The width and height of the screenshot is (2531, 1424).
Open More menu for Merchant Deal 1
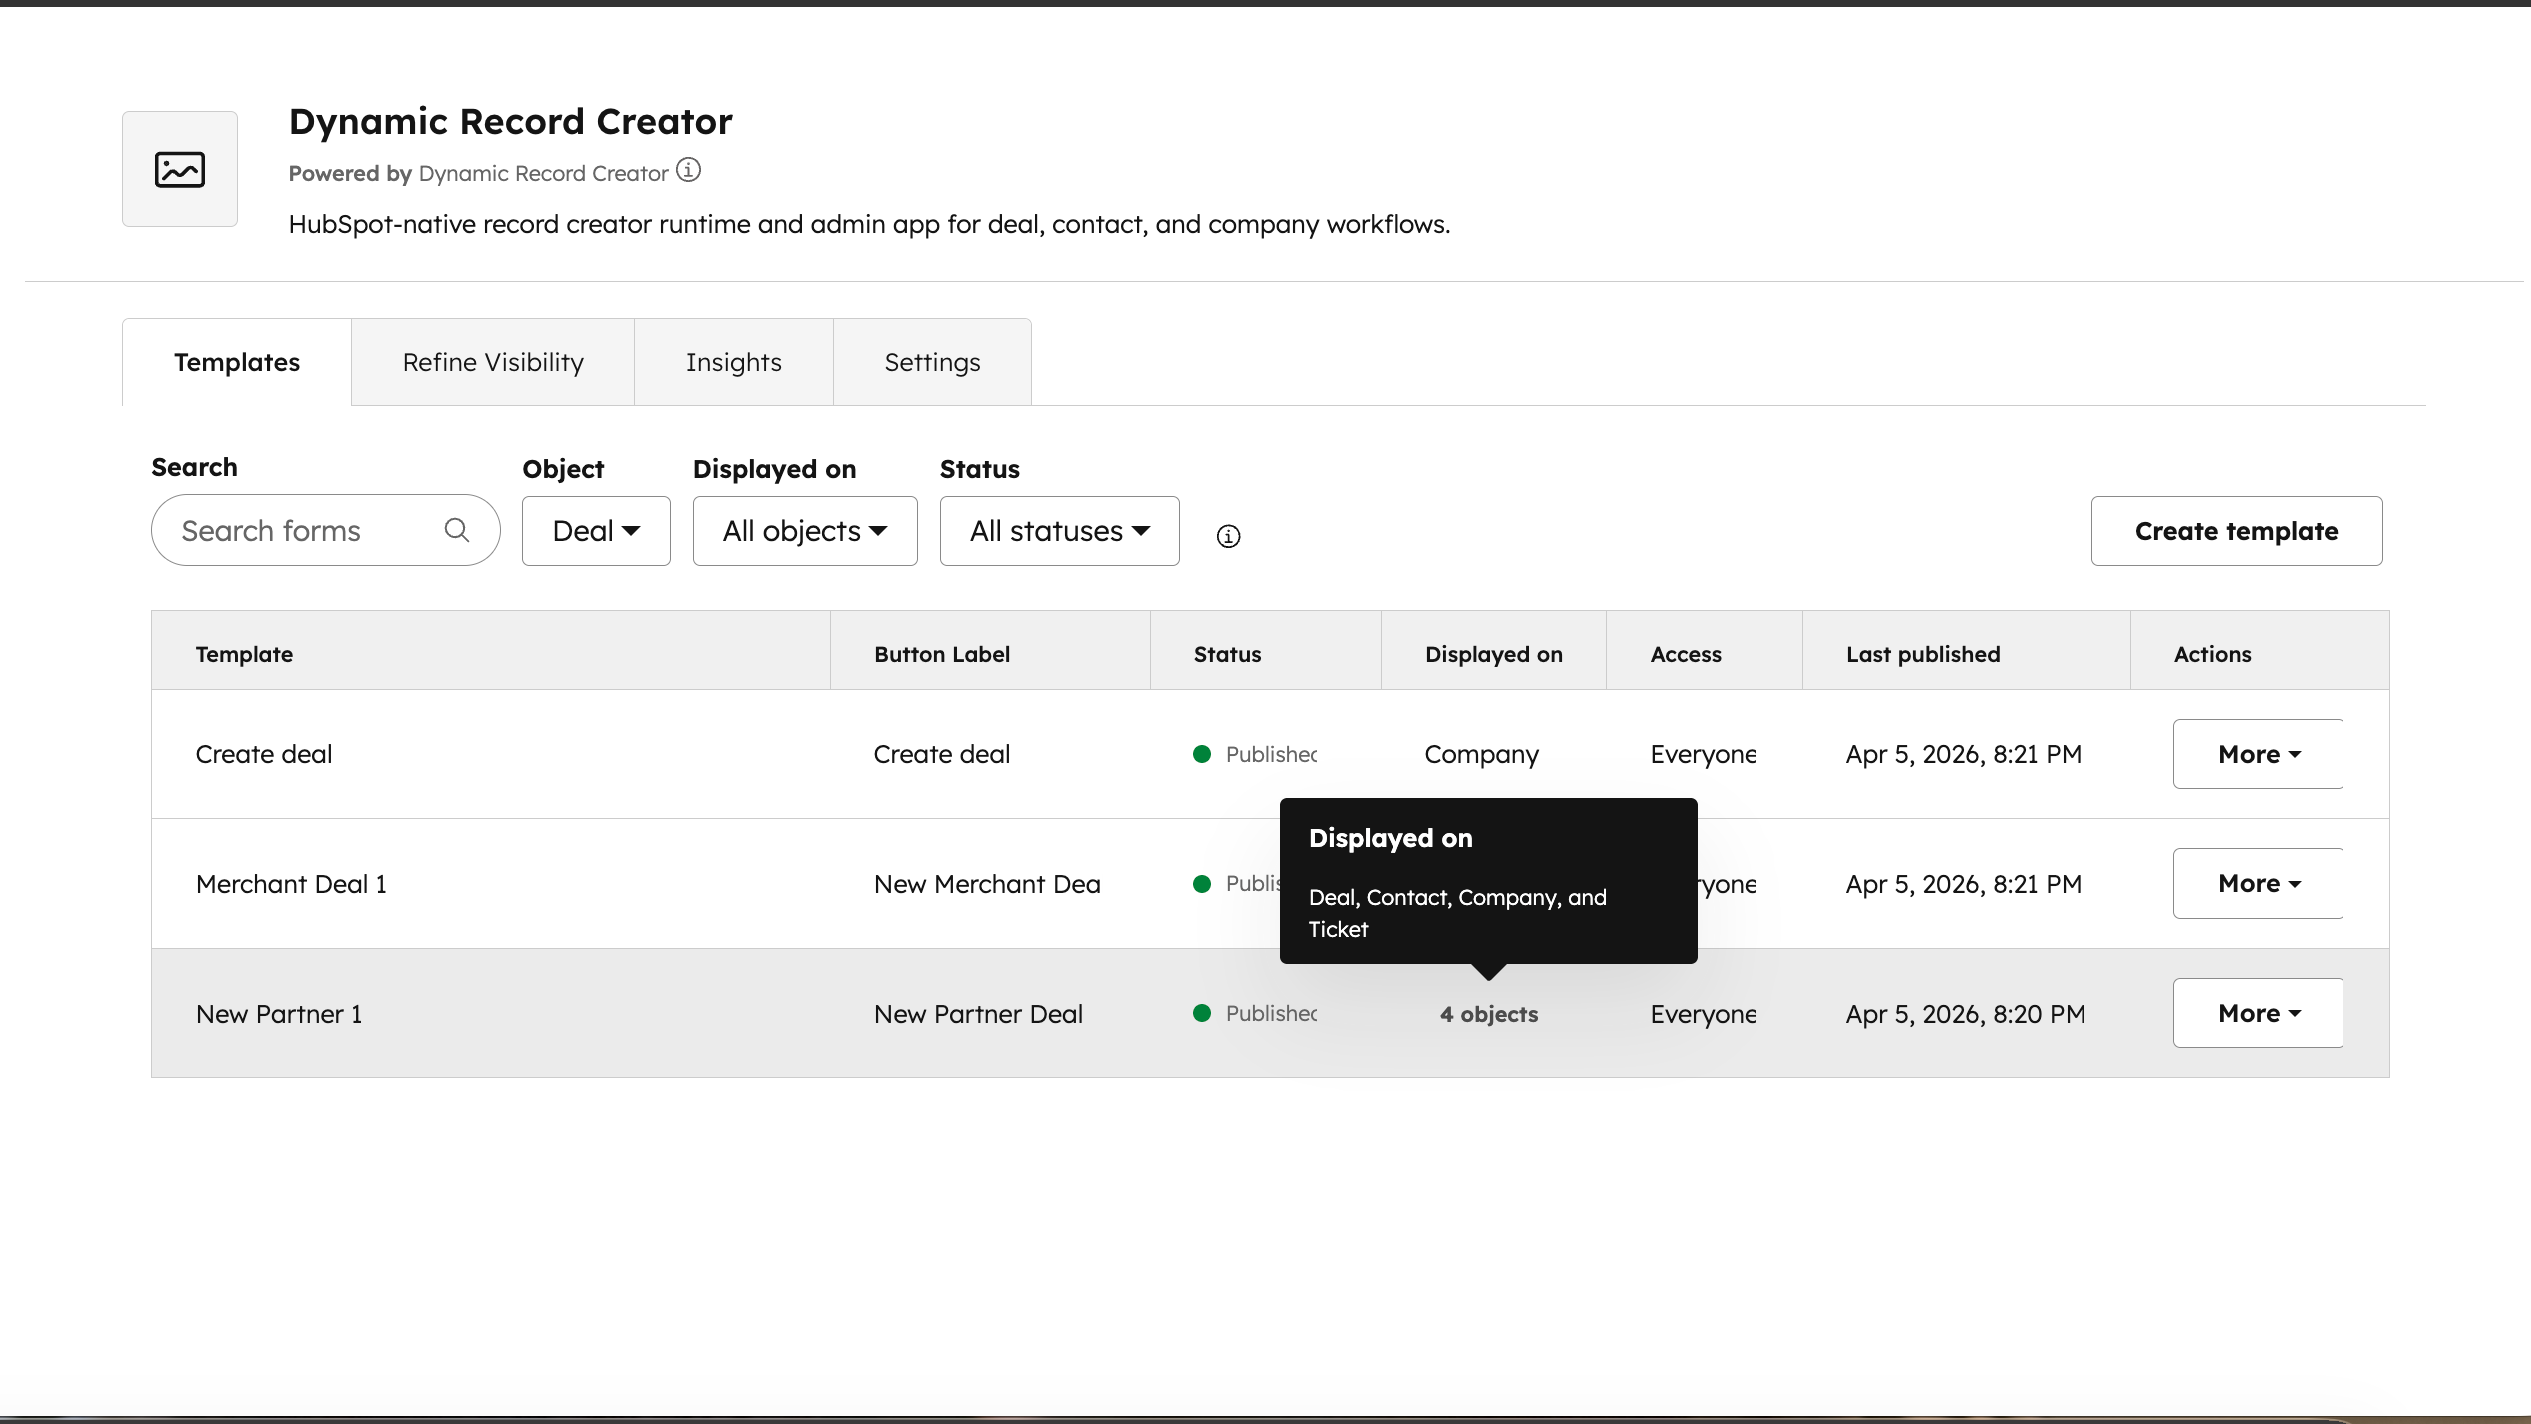[x=2258, y=884]
